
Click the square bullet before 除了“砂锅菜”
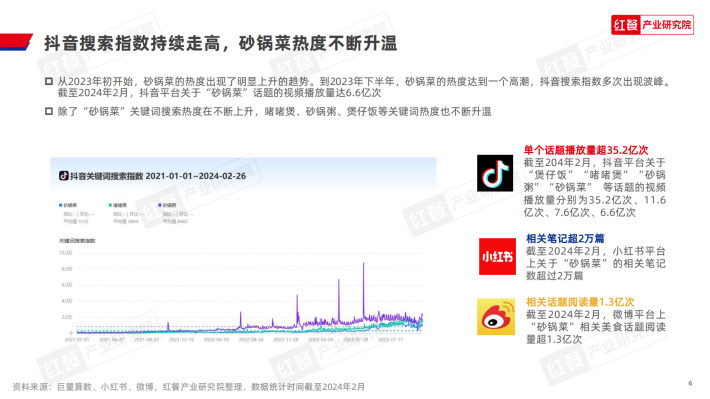[49, 111]
